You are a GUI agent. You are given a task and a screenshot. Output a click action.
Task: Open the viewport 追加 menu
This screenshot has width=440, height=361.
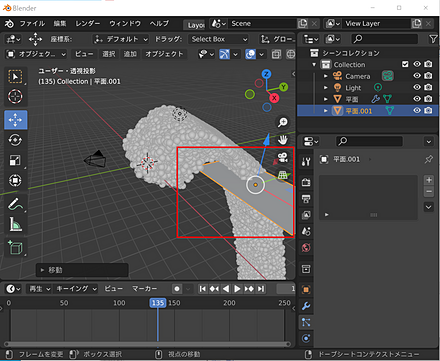[130, 54]
